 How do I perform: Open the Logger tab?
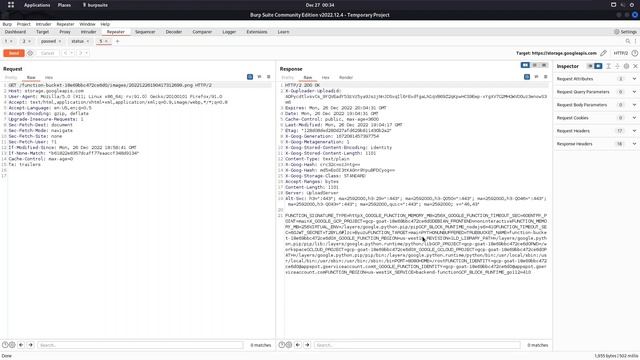(x=229, y=32)
